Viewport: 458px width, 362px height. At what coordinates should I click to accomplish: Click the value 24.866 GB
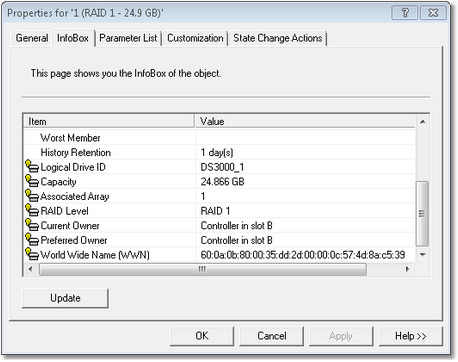pos(222,181)
